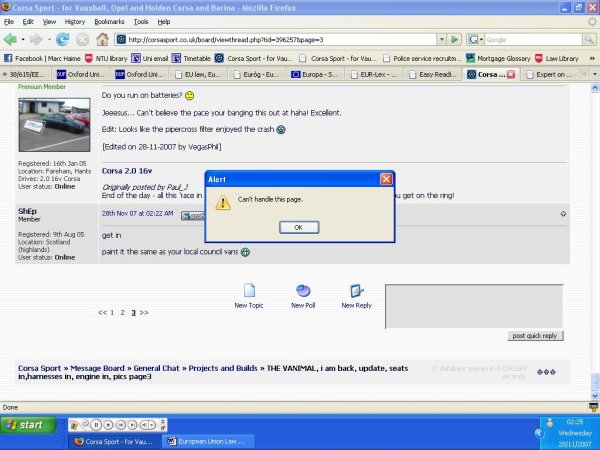
Task: Click the New Reply icon
Action: point(356,292)
